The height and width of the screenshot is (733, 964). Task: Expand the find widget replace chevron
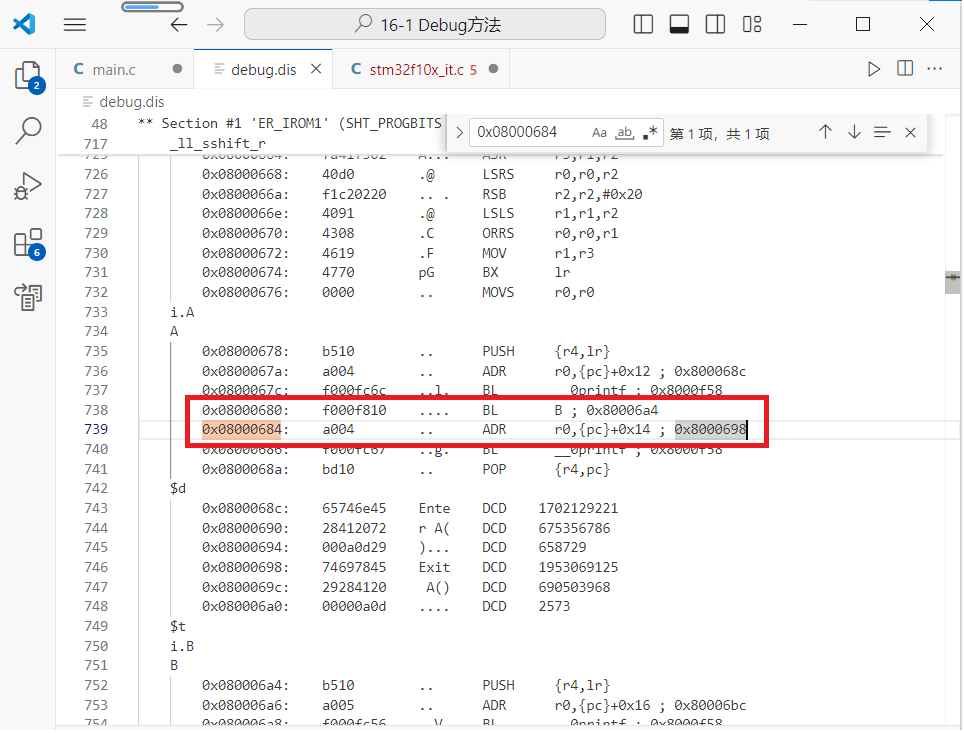459,131
